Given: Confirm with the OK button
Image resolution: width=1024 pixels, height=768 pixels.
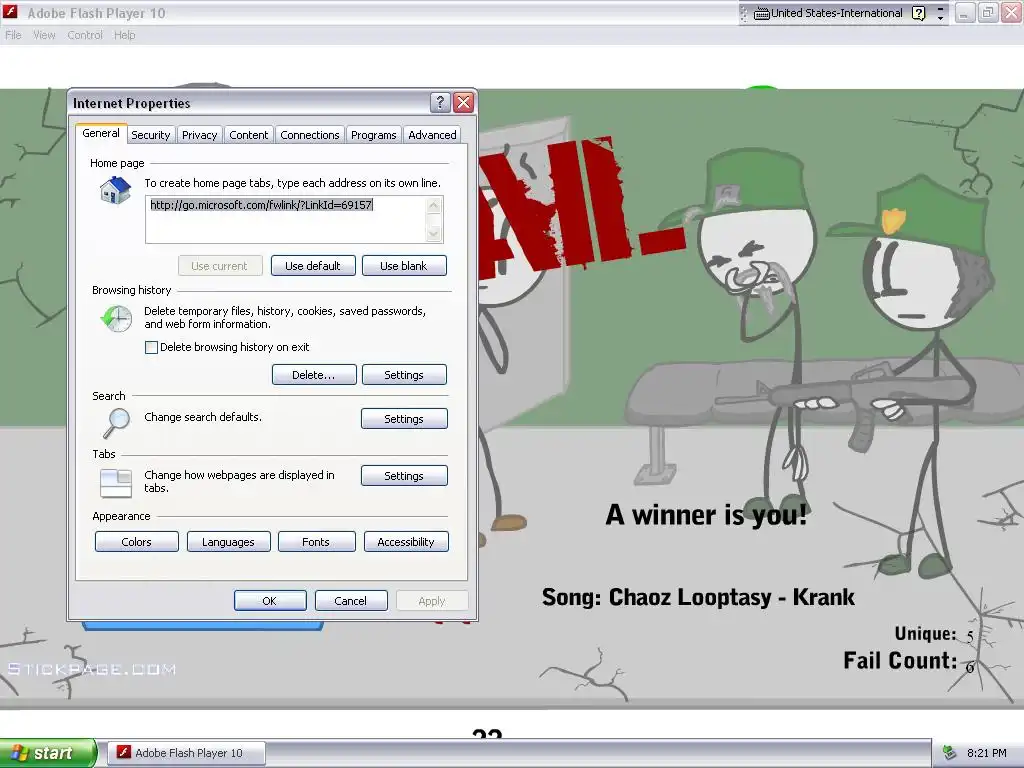Looking at the screenshot, I should tap(270, 601).
